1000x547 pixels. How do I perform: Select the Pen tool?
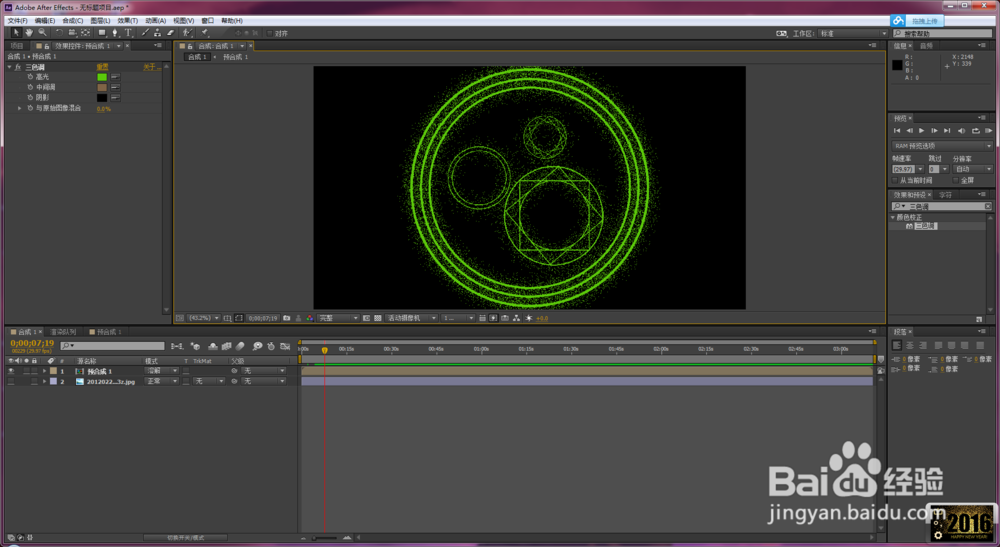coord(115,33)
